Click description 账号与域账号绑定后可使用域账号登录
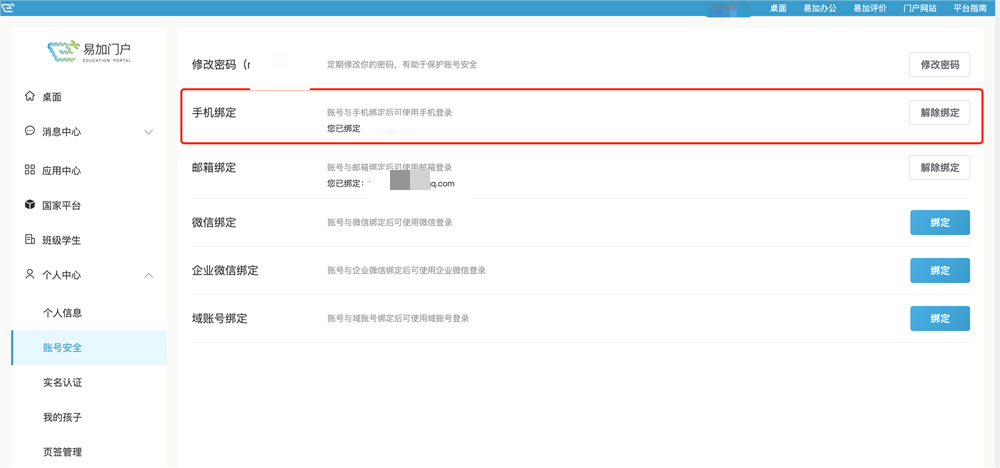 point(398,318)
